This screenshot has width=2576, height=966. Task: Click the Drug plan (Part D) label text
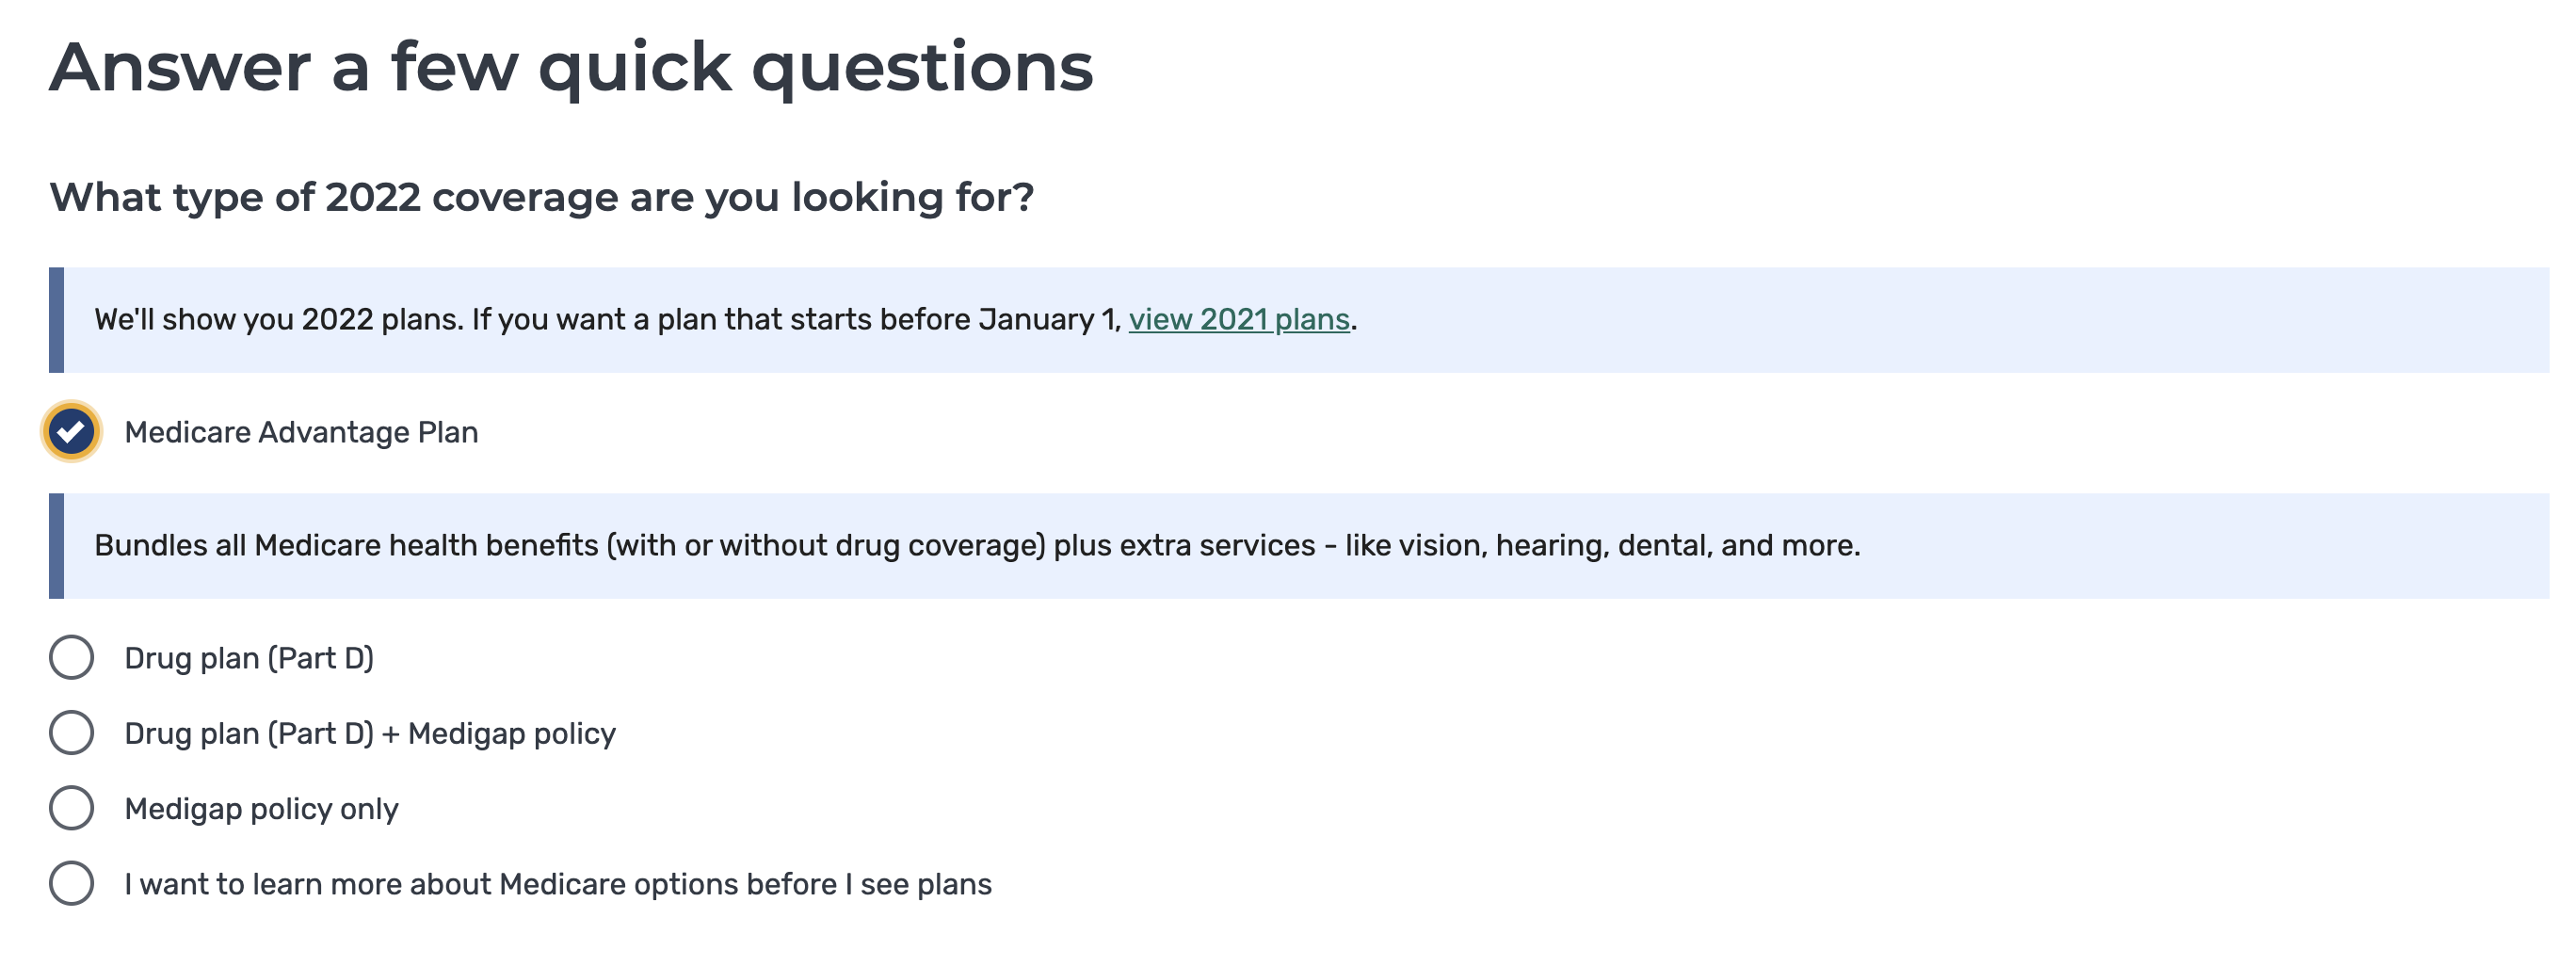pos(249,658)
